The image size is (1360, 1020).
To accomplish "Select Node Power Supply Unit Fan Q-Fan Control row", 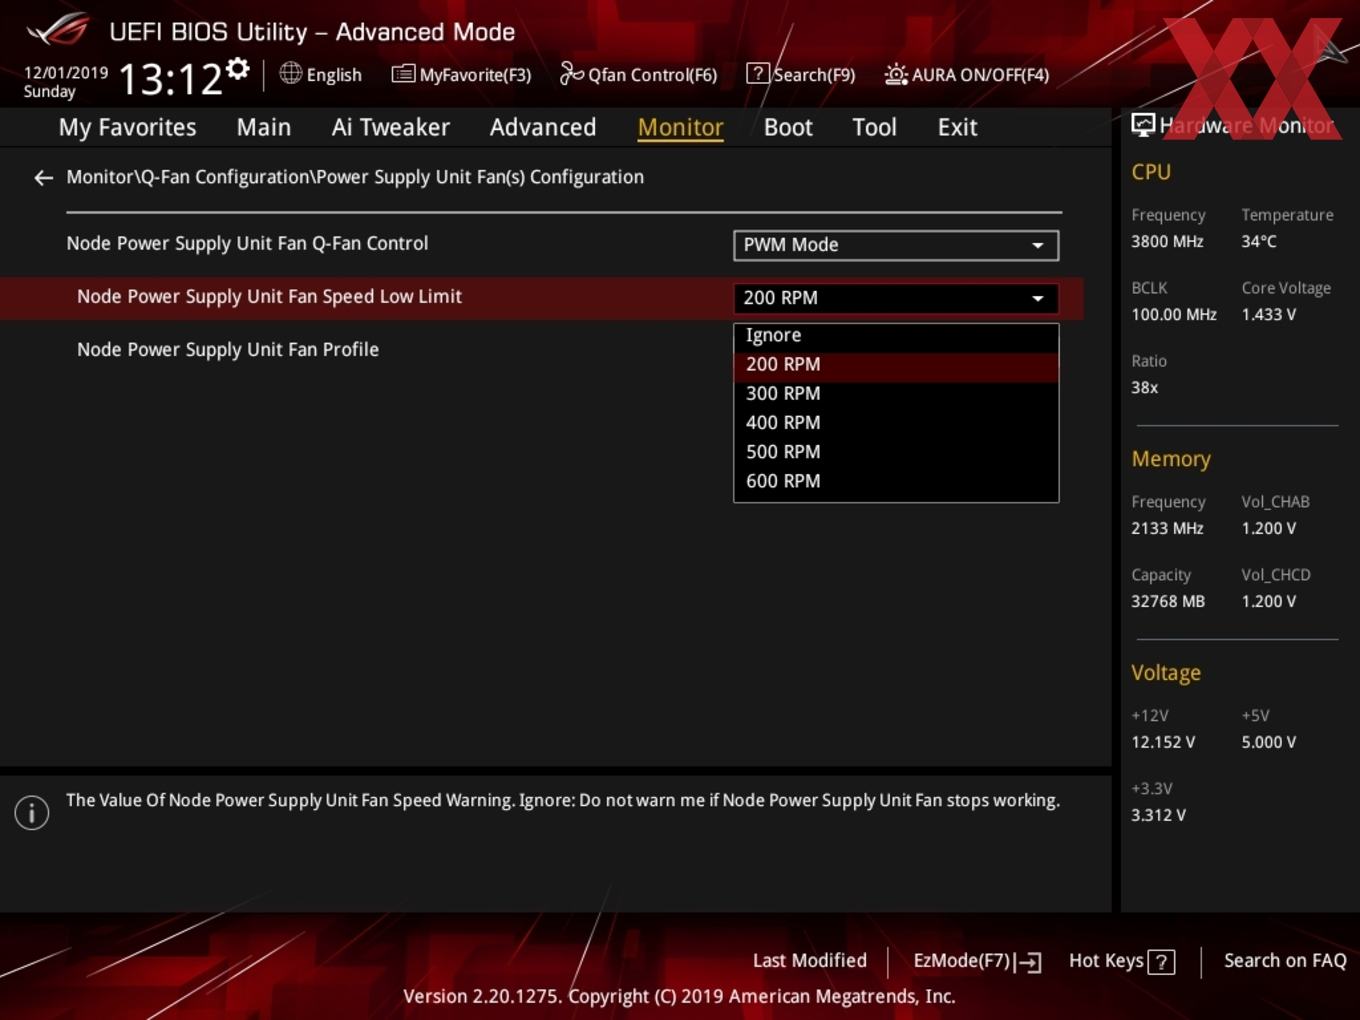I will point(541,245).
